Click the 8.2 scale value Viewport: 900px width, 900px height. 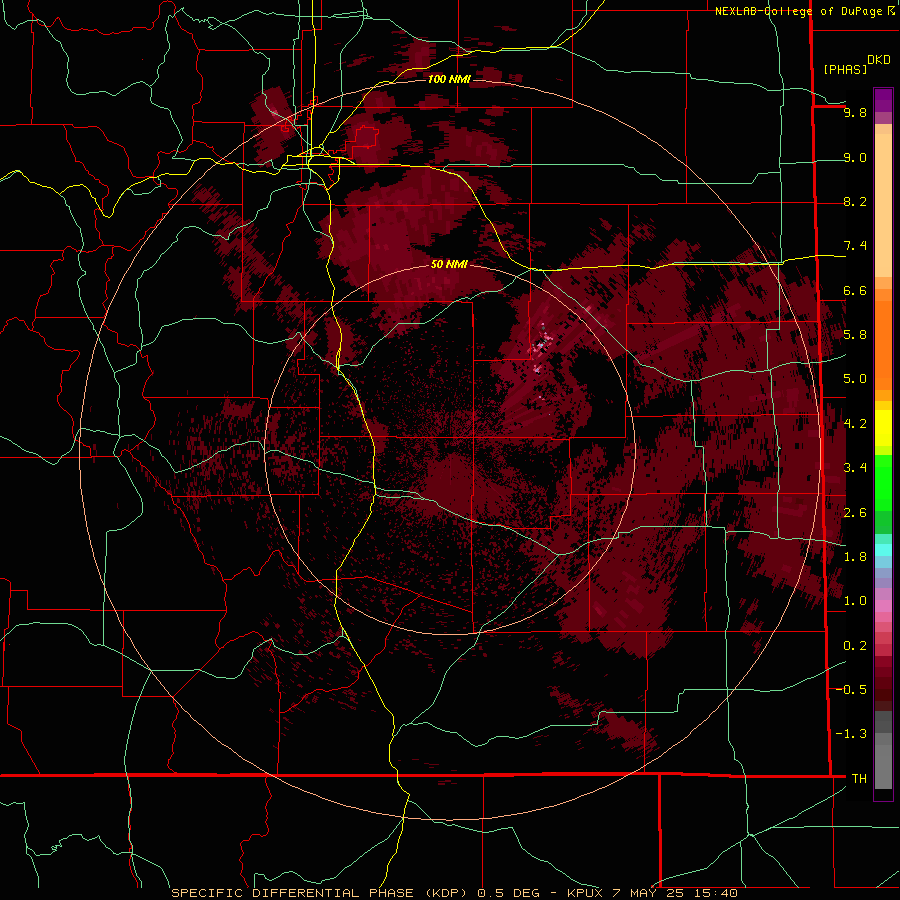pyautogui.click(x=855, y=201)
